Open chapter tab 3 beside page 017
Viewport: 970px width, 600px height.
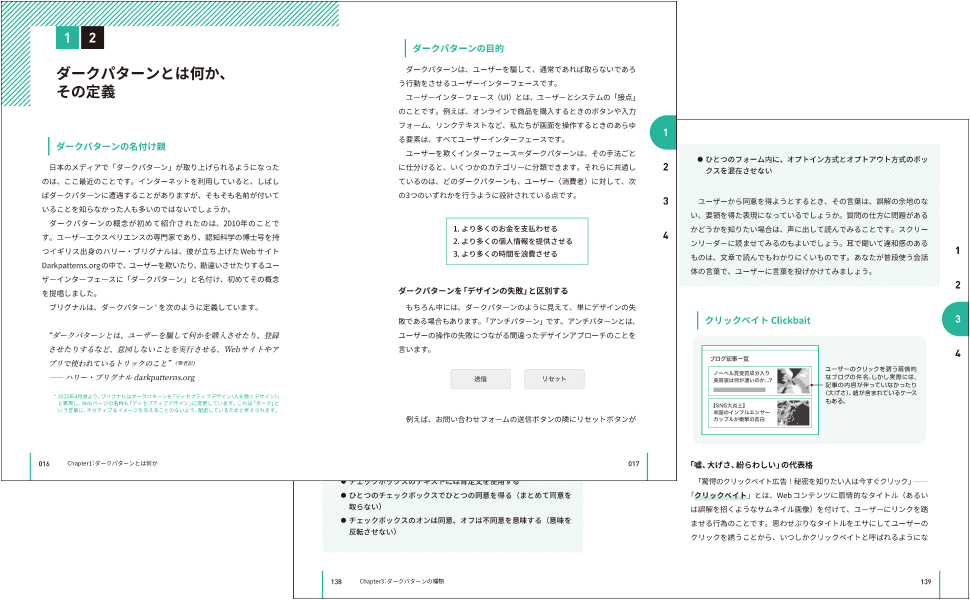click(666, 201)
